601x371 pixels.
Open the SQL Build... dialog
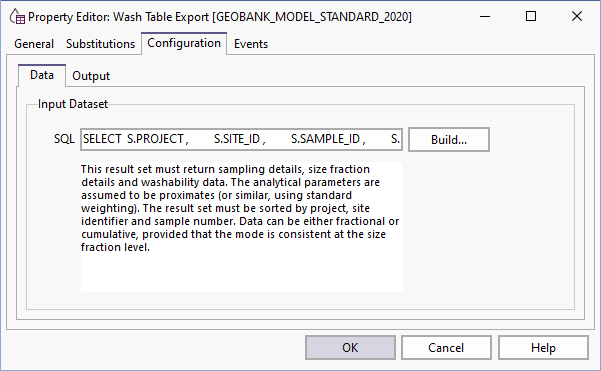pos(449,140)
